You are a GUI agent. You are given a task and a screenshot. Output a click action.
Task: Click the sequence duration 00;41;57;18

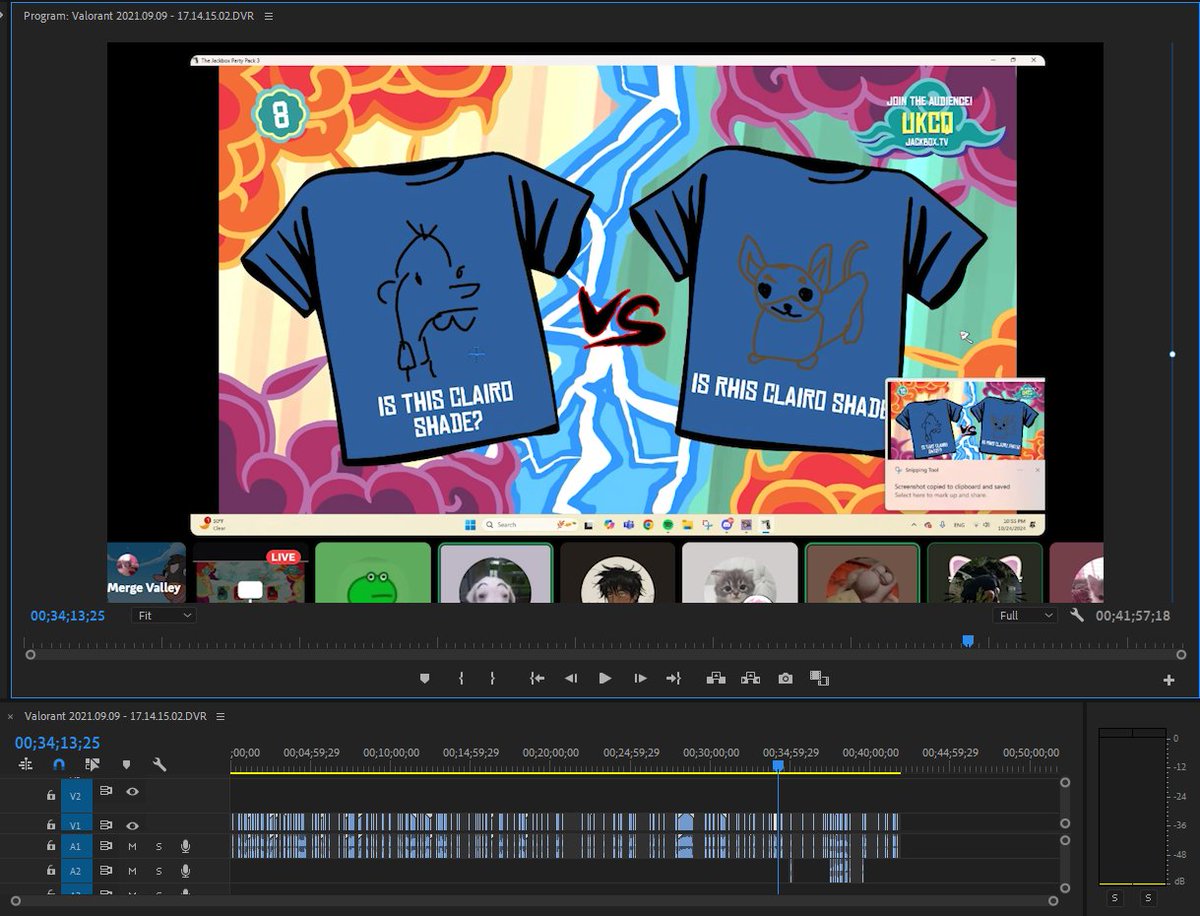pyautogui.click(x=1132, y=616)
